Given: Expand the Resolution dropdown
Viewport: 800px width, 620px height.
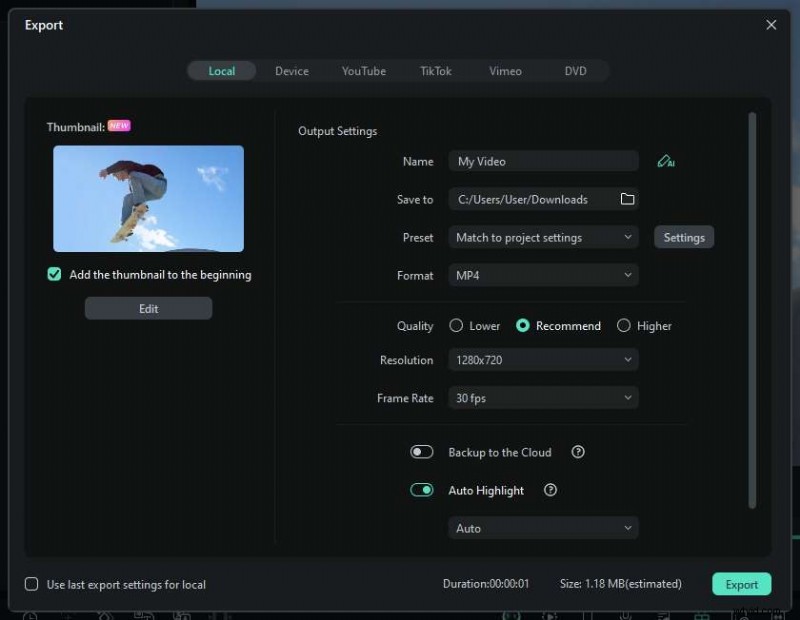Looking at the screenshot, I should [x=543, y=360].
